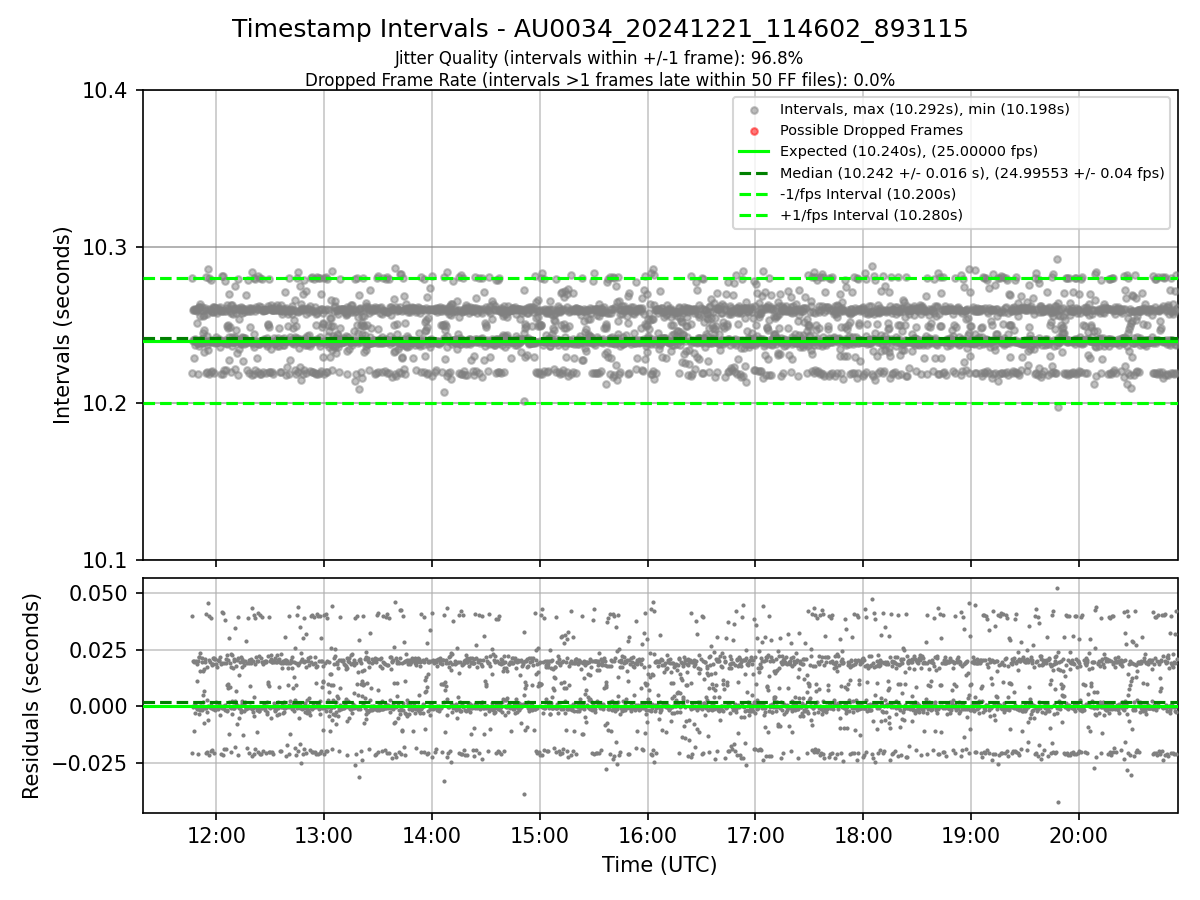Click the 'Residuals (seconds)' y-axis label

(x=32, y=696)
